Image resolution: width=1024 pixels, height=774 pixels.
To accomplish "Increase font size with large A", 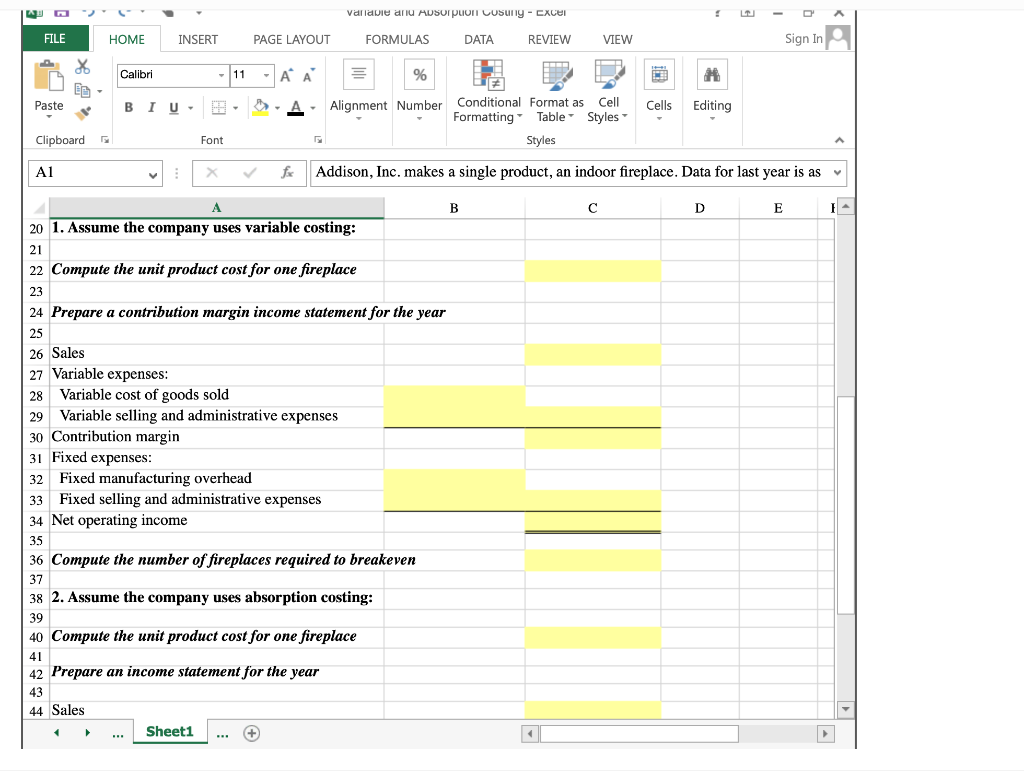I will [287, 75].
